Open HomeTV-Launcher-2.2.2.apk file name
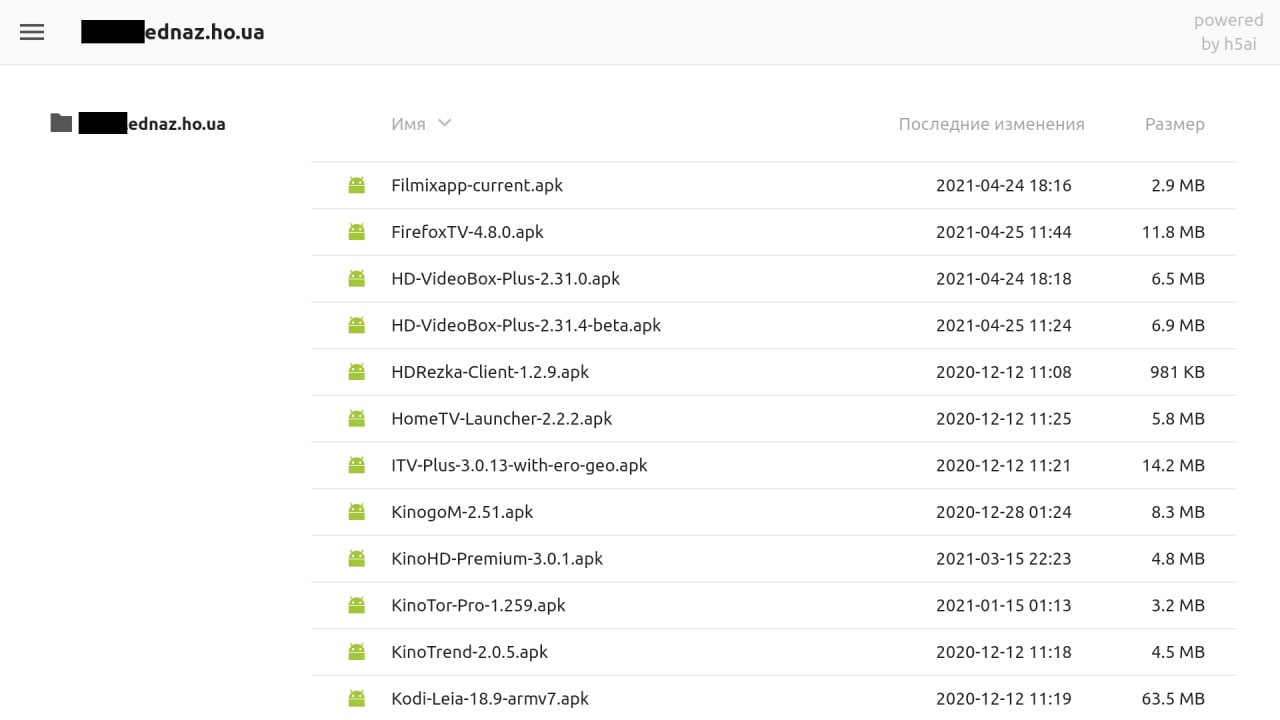The image size is (1280, 720). pos(501,418)
